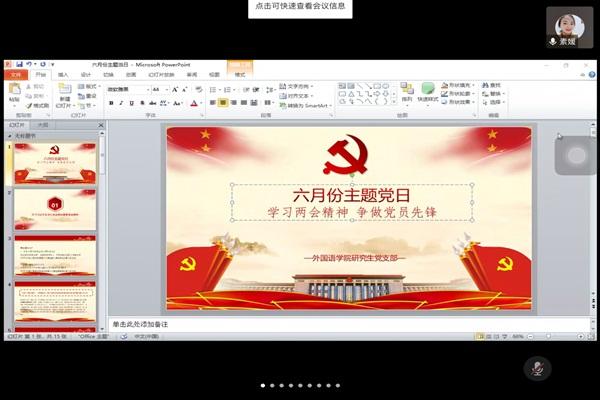Click the Format Painter brush icon
The width and height of the screenshot is (600, 400).
29,105
